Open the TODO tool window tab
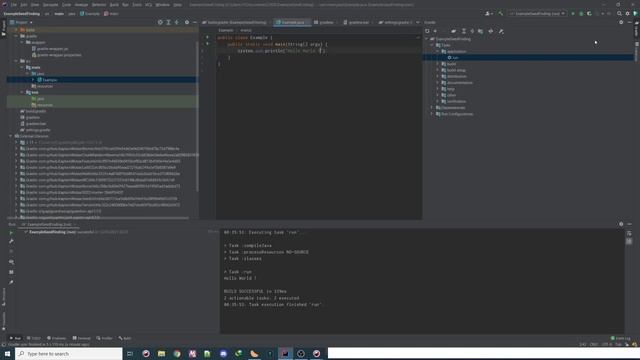 click(x=33, y=338)
